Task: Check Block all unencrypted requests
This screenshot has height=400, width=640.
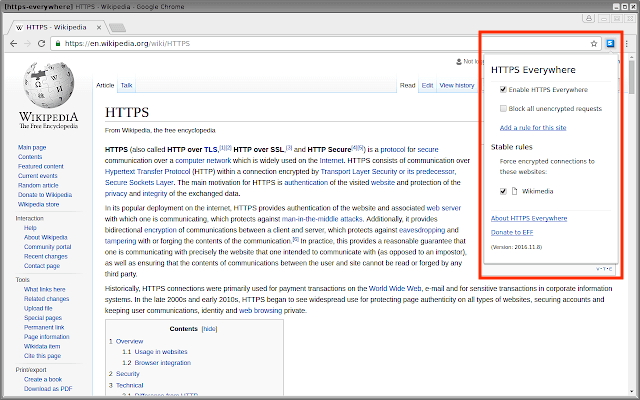Action: click(503, 108)
